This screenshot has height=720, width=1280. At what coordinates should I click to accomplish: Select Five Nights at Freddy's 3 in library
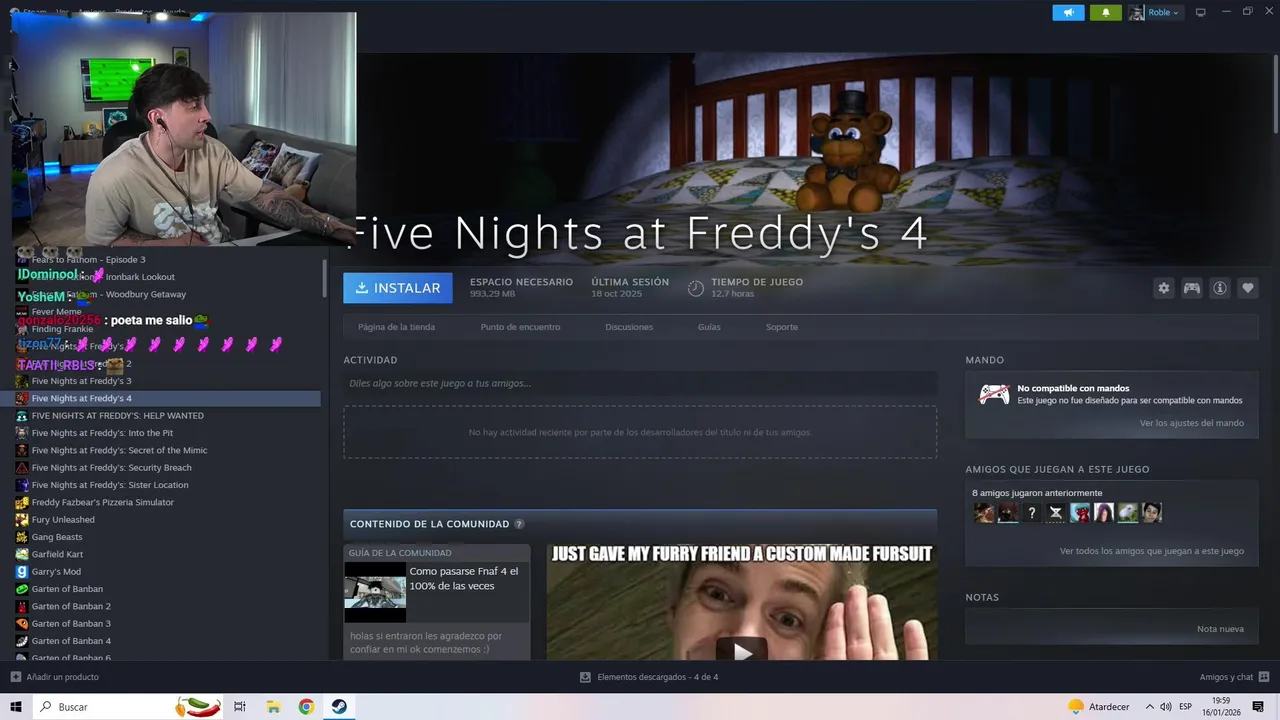pyautogui.click(x=81, y=381)
